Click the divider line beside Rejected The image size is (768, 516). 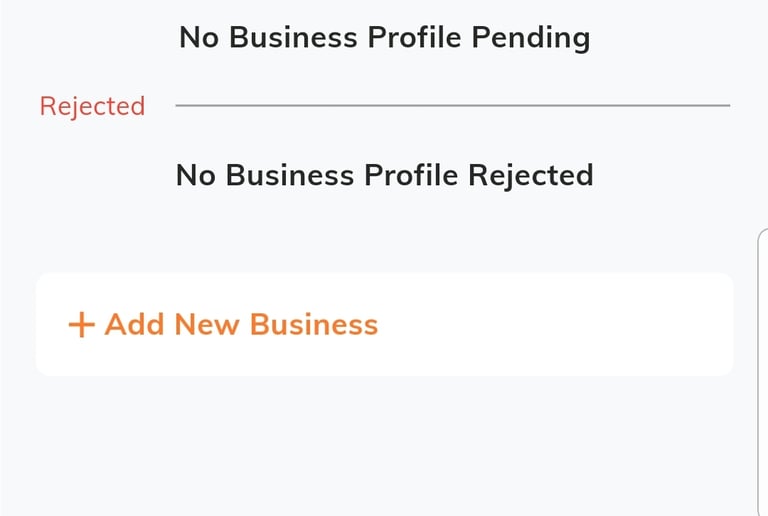(452, 105)
